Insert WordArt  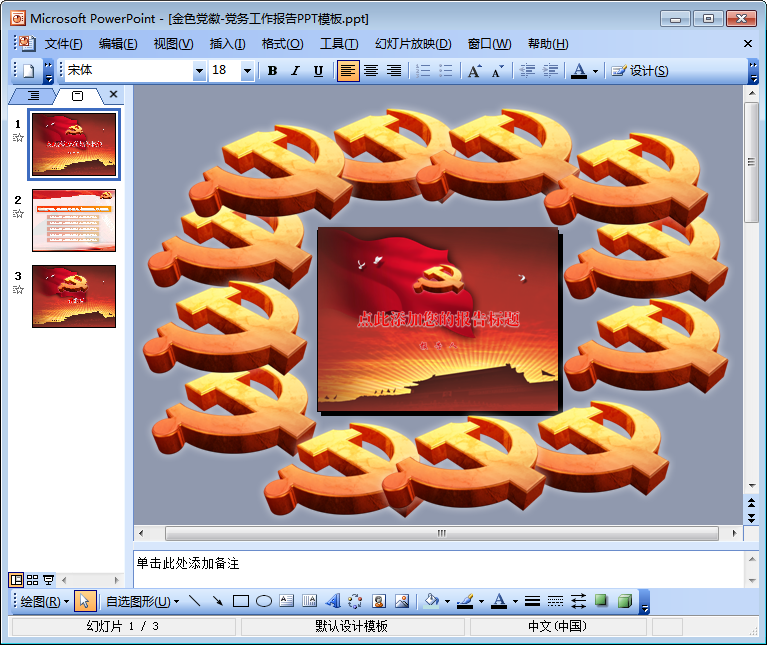coord(333,601)
